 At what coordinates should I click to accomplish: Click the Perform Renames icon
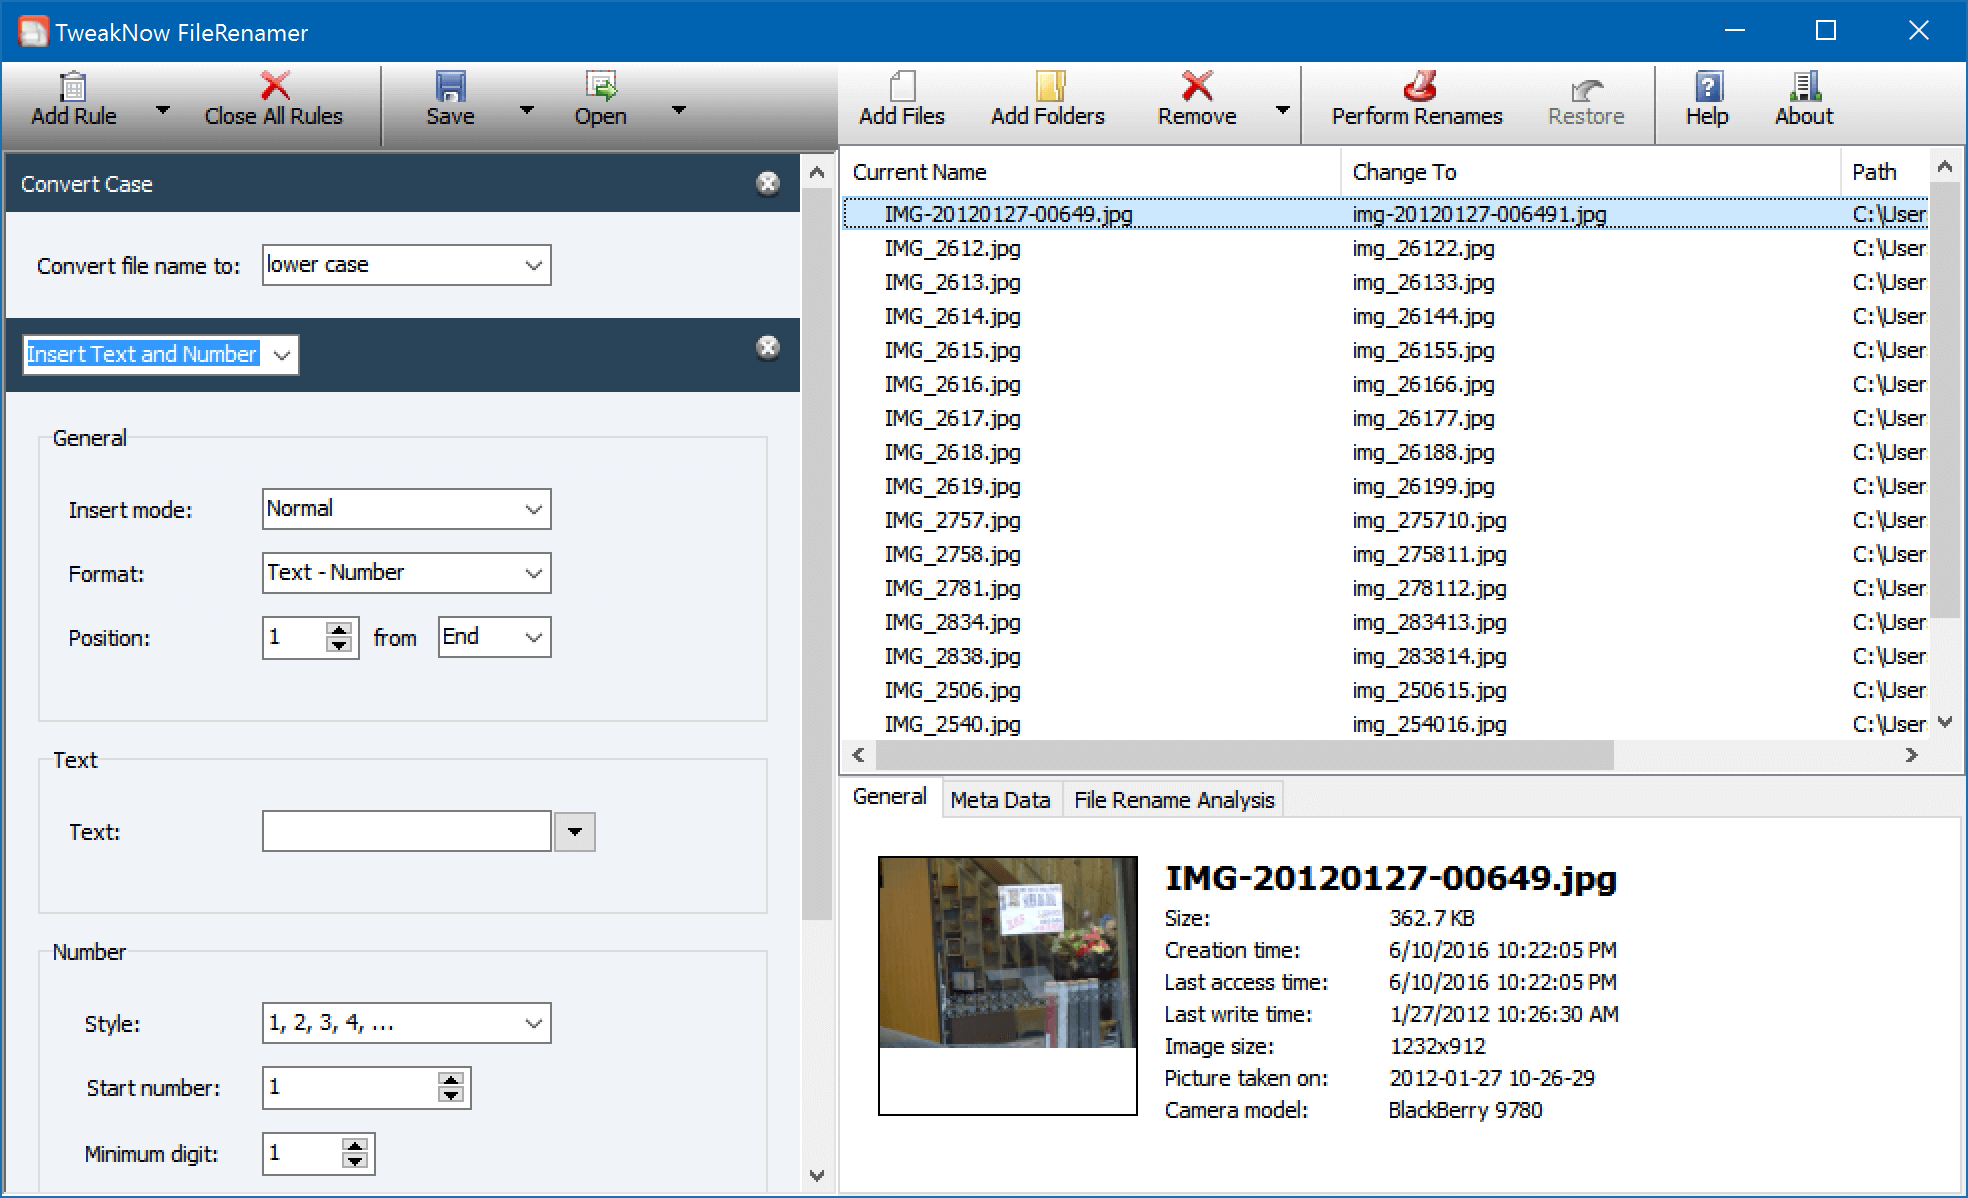click(x=1414, y=94)
